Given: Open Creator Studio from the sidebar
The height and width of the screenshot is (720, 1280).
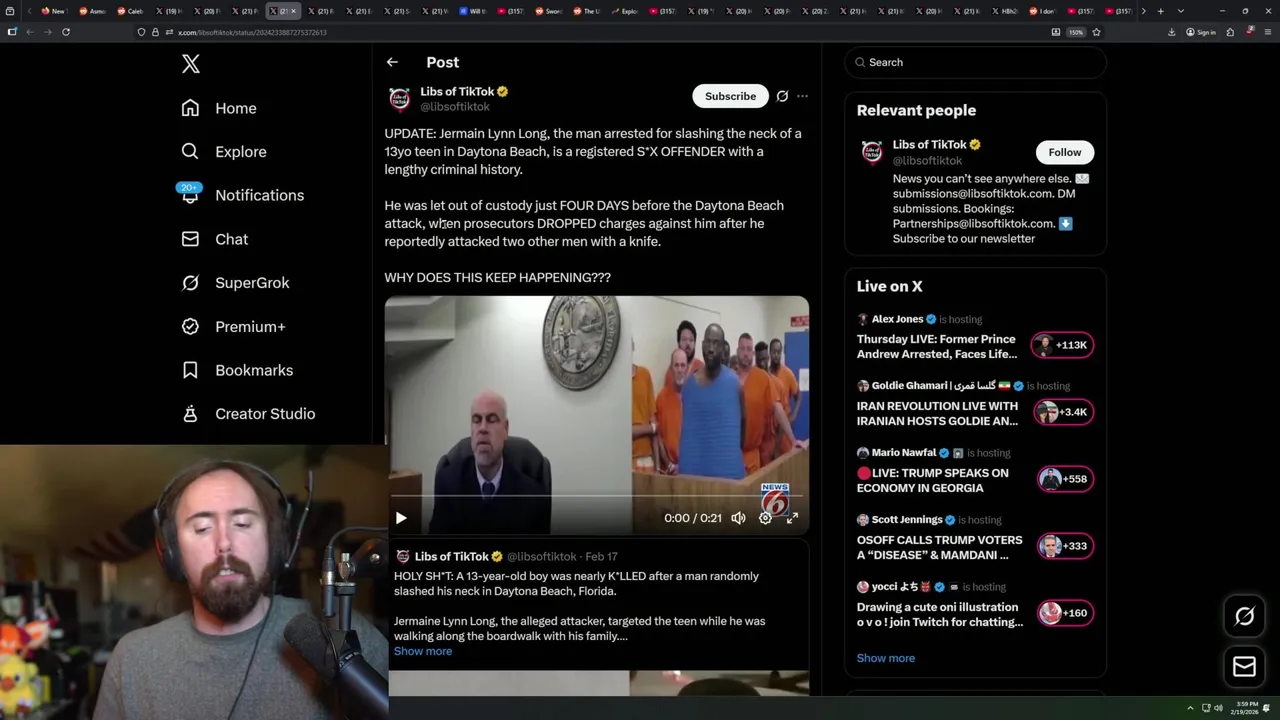Looking at the screenshot, I should 248,414.
